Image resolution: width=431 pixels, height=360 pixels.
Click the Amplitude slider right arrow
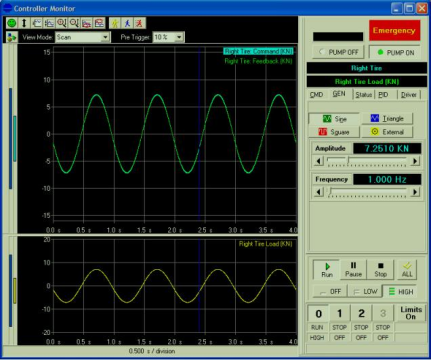coord(415,161)
